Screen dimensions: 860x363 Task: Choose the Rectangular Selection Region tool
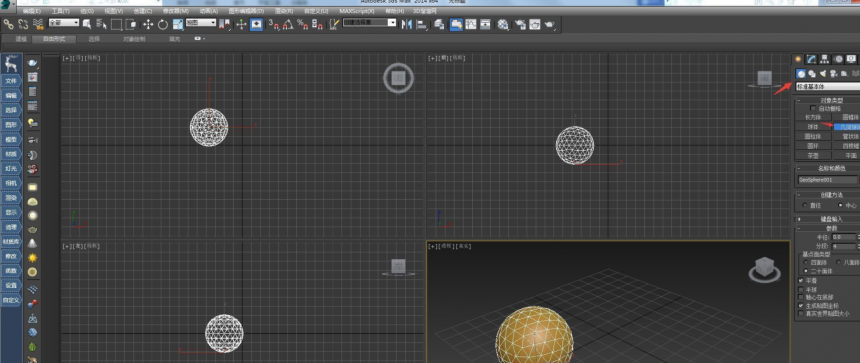116,24
